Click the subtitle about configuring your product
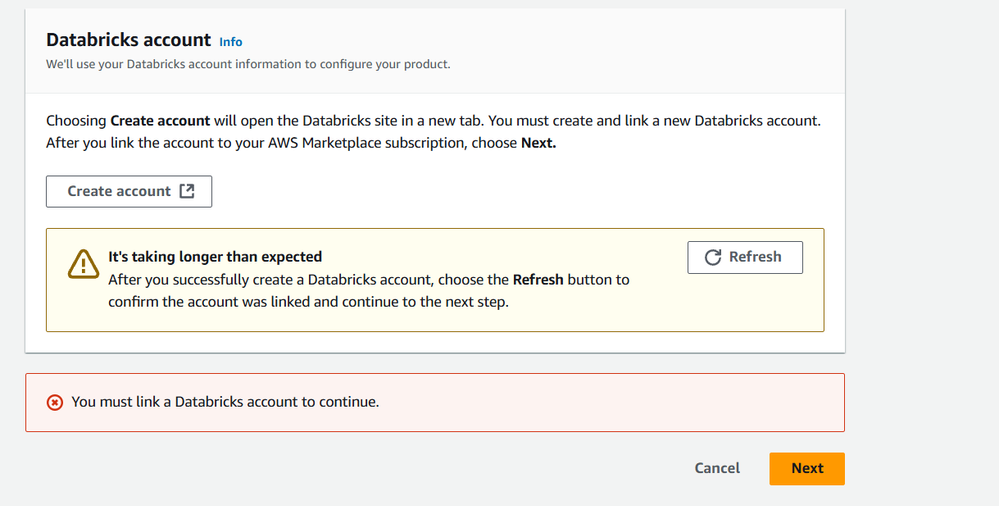 (248, 64)
